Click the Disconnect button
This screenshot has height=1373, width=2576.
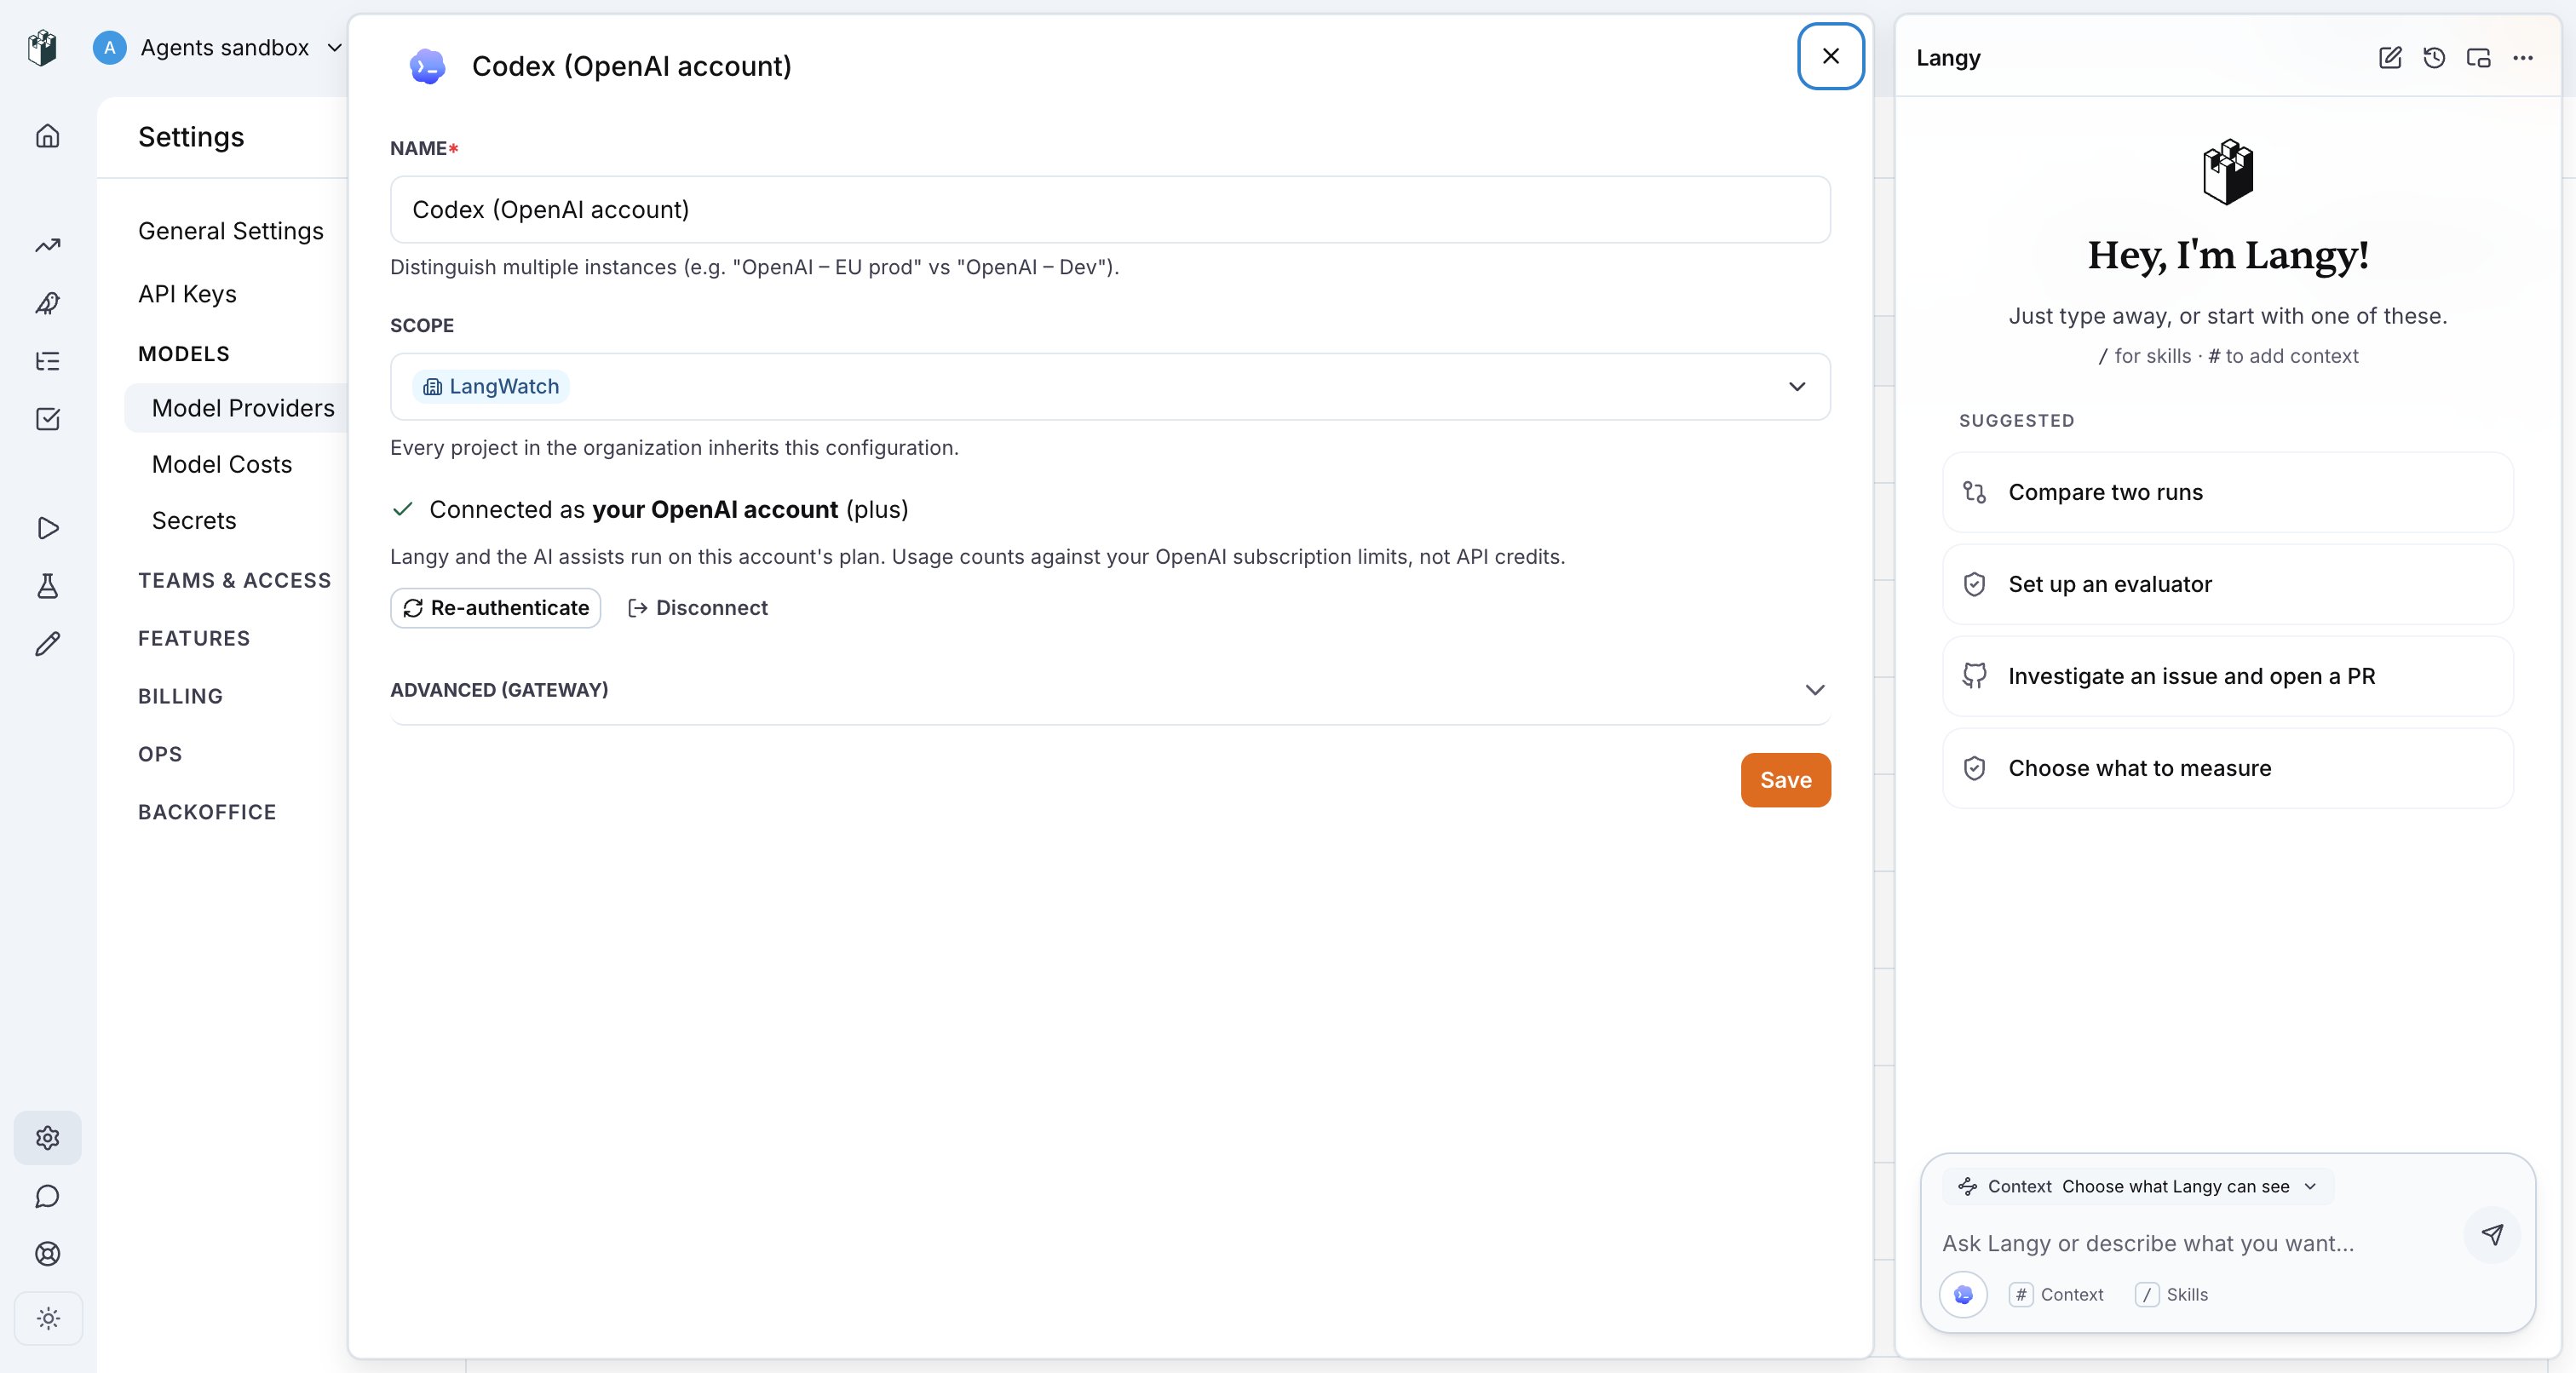pos(697,608)
